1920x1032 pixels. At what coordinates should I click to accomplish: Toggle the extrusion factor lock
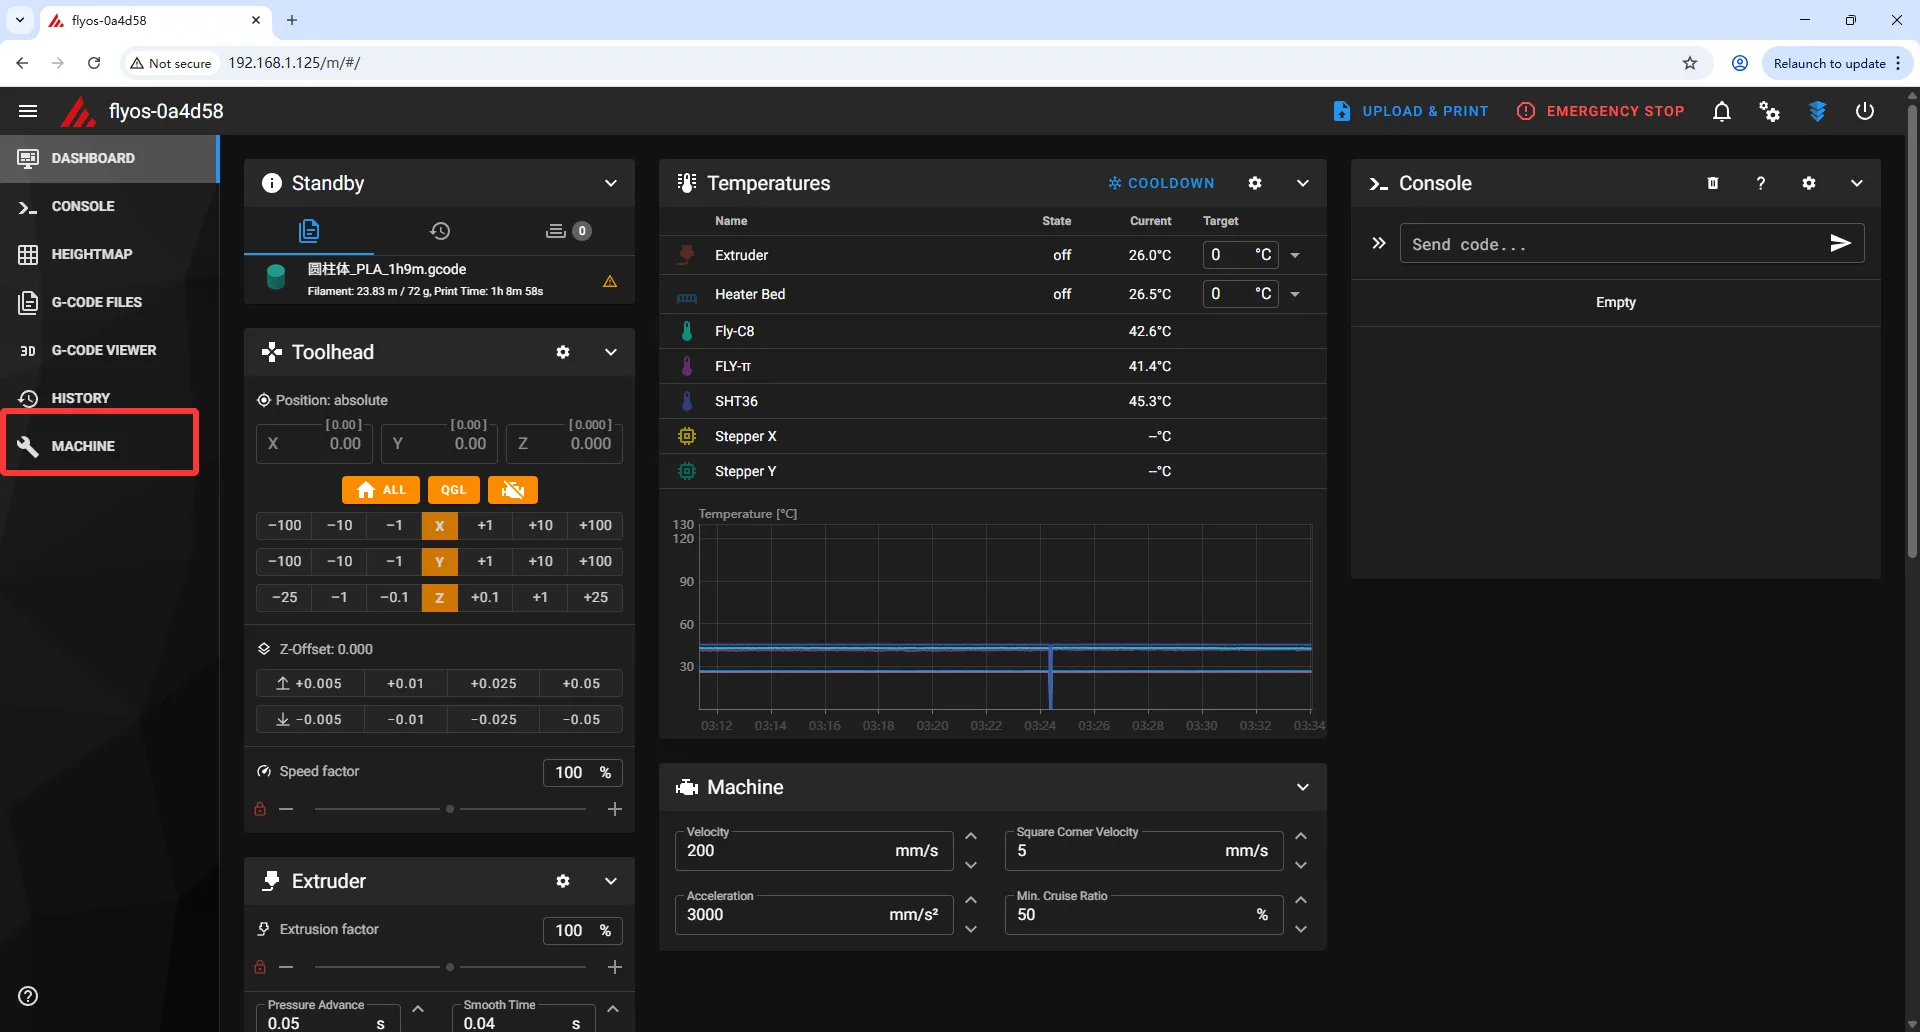[260, 967]
